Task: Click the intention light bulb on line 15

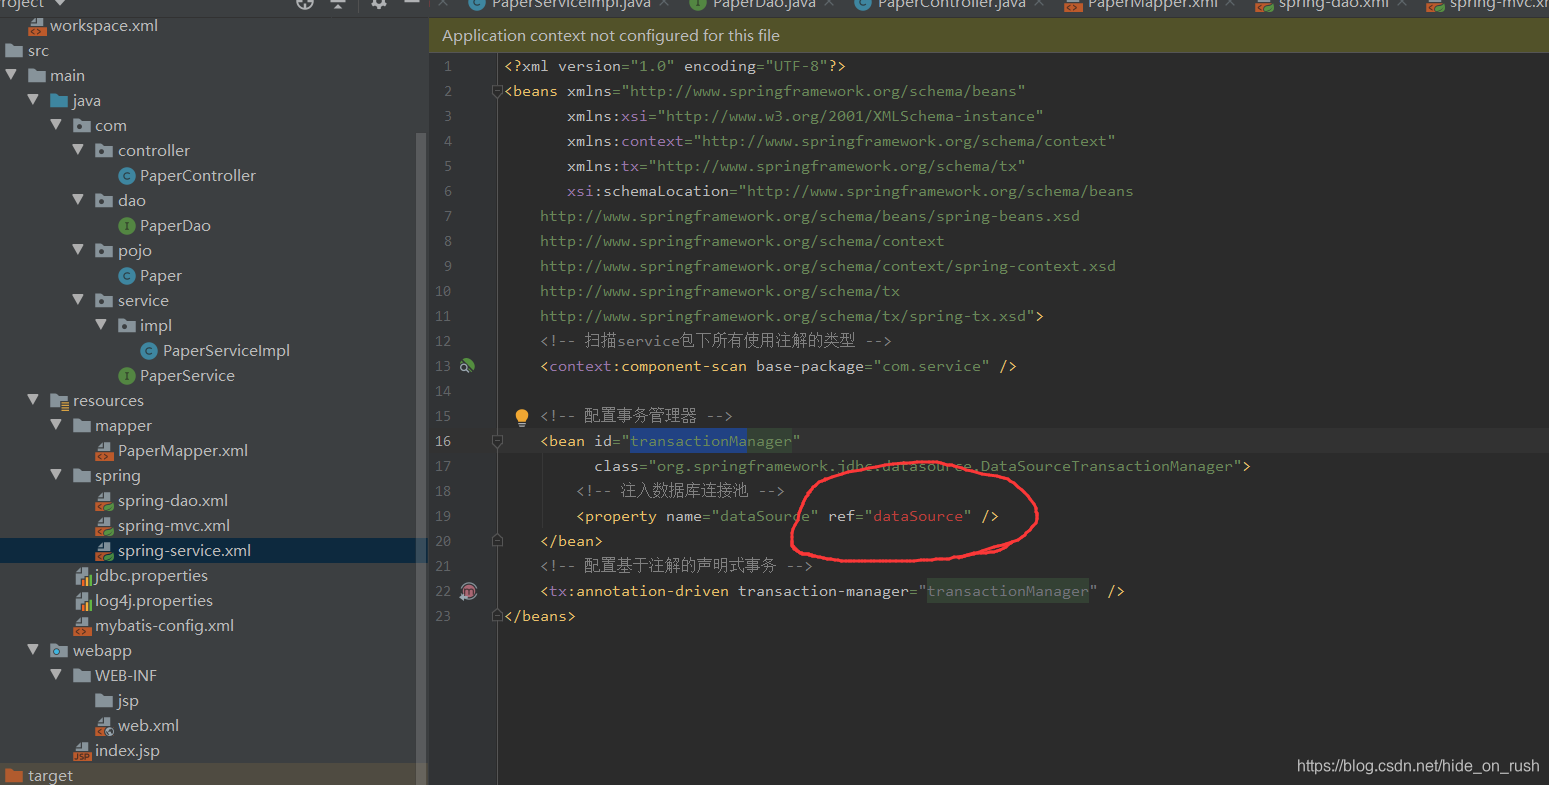Action: tap(521, 416)
